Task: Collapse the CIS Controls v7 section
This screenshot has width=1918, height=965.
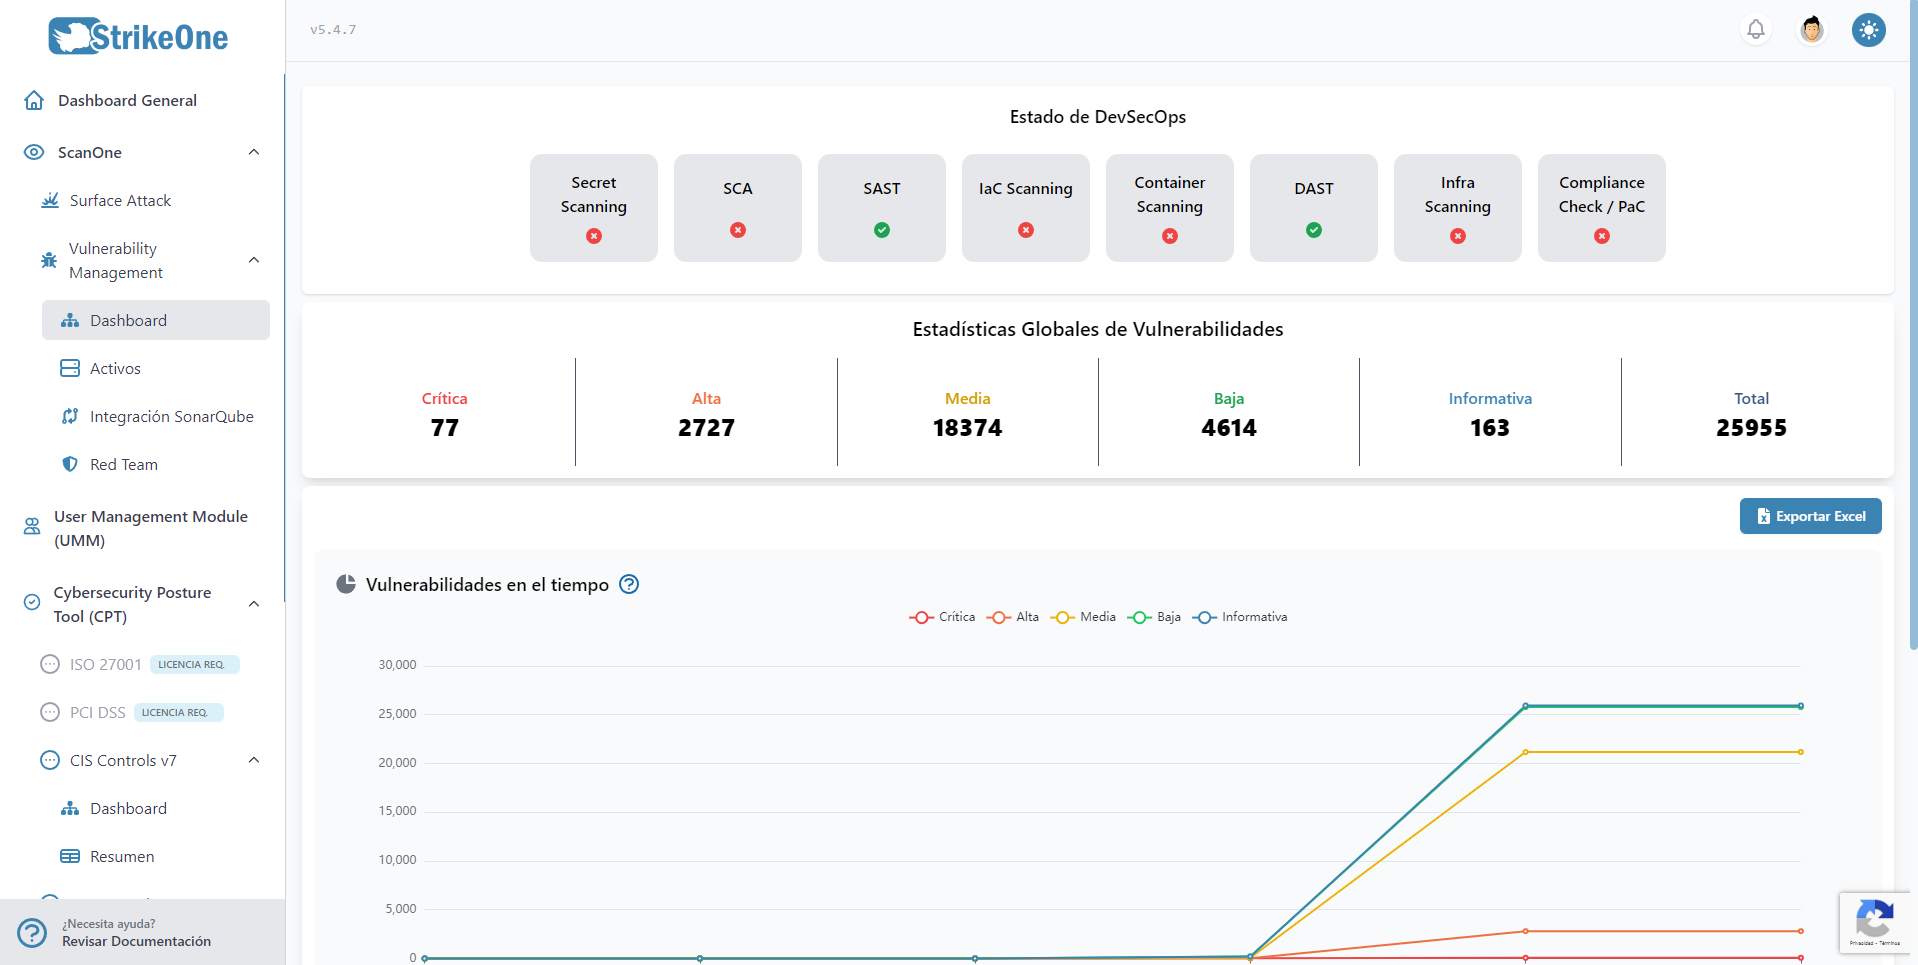Action: click(x=254, y=760)
